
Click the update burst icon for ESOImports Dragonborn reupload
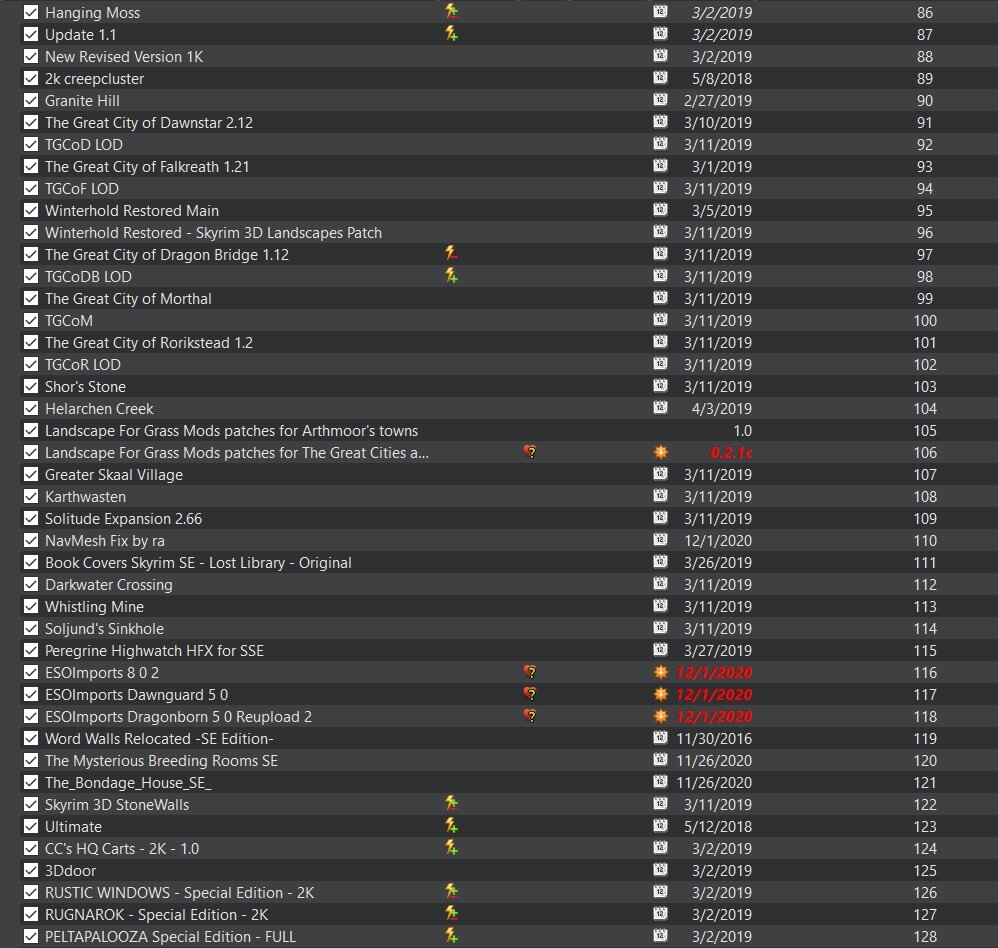pos(660,716)
